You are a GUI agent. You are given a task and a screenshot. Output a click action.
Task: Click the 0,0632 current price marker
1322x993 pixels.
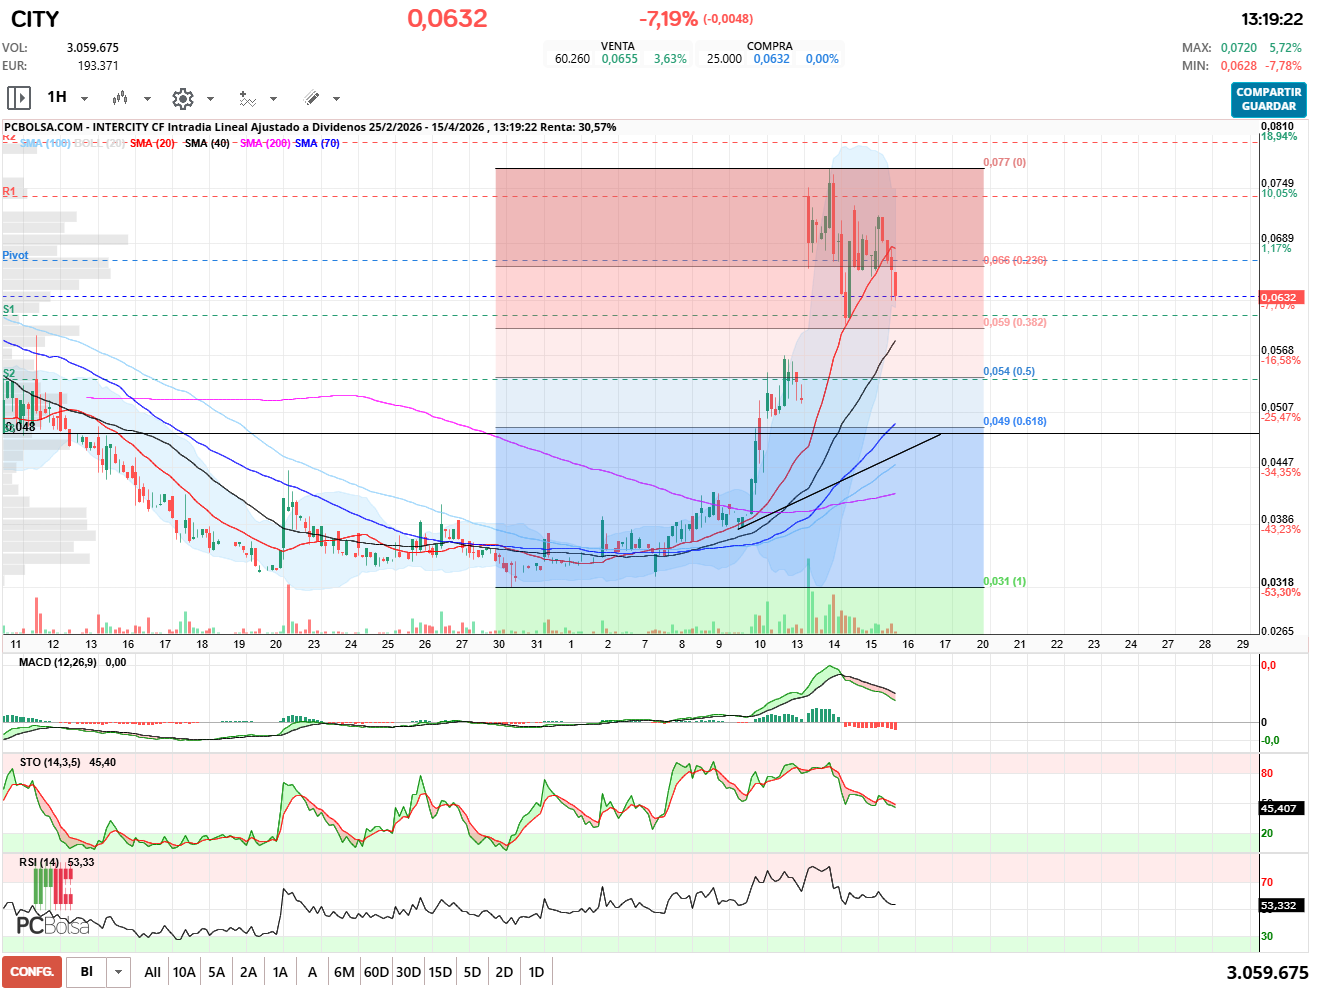click(1279, 297)
